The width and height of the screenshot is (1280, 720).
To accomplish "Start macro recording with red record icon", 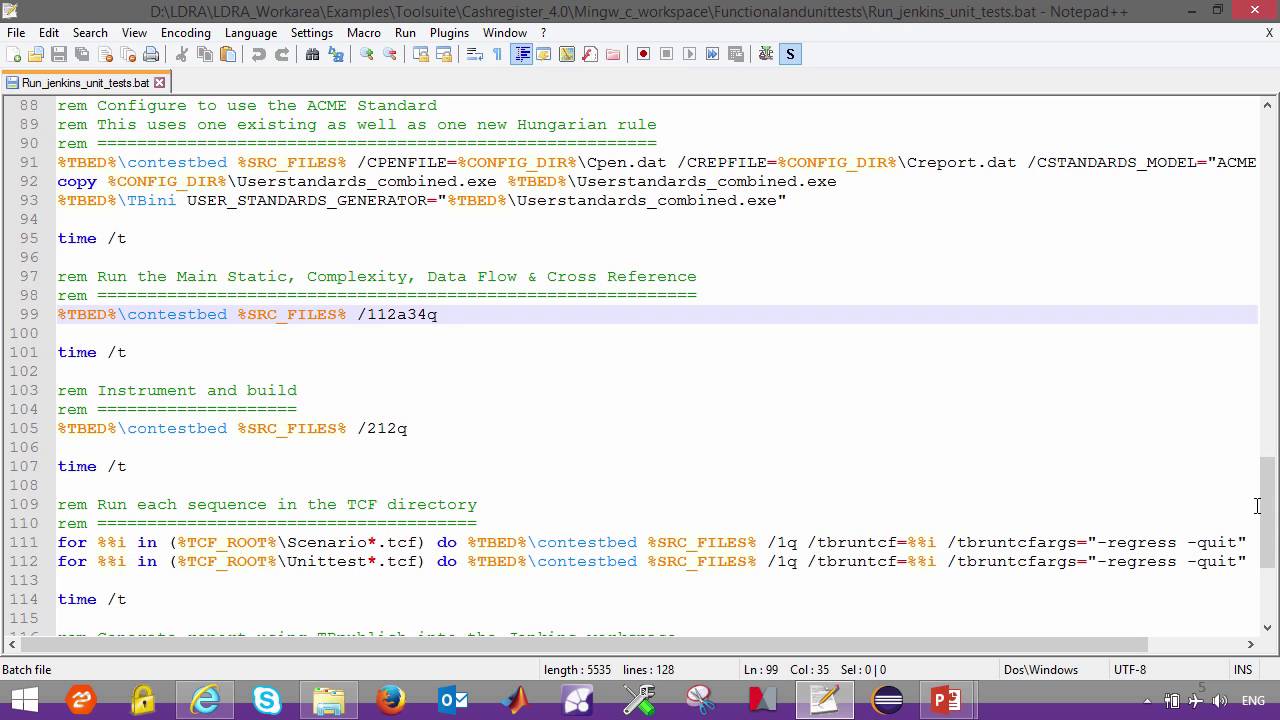I will (x=643, y=54).
